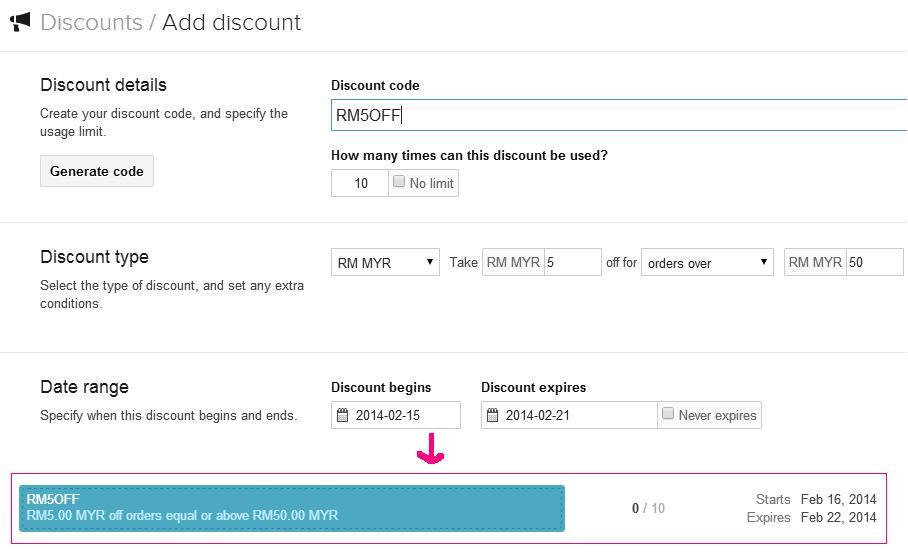The width and height of the screenshot is (908, 553).
Task: Open calendar icon for Discount expires
Action: (x=493, y=415)
